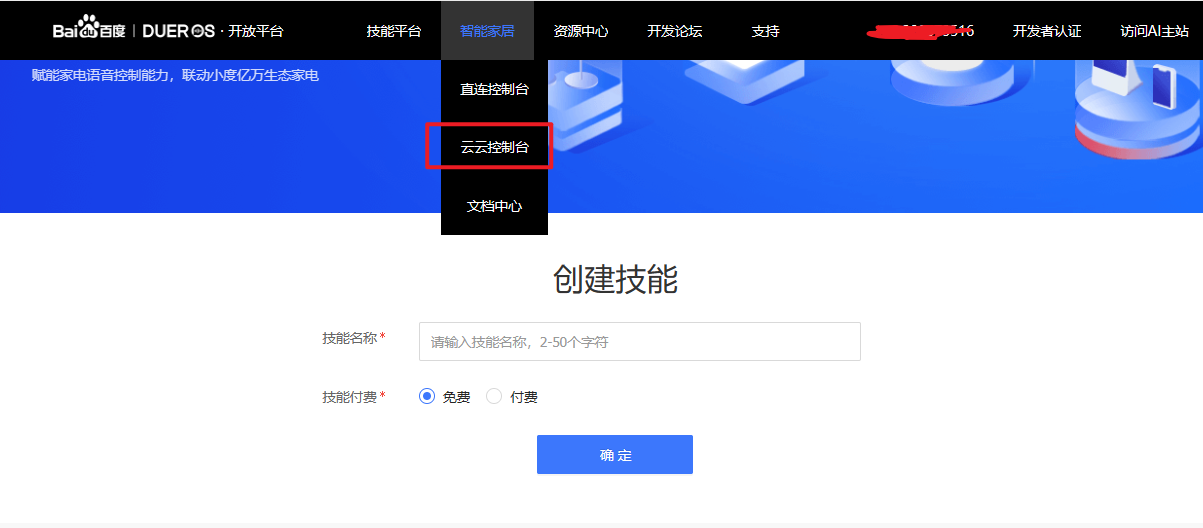
Task: Click the DuerOS logo in header
Action: click(x=178, y=31)
